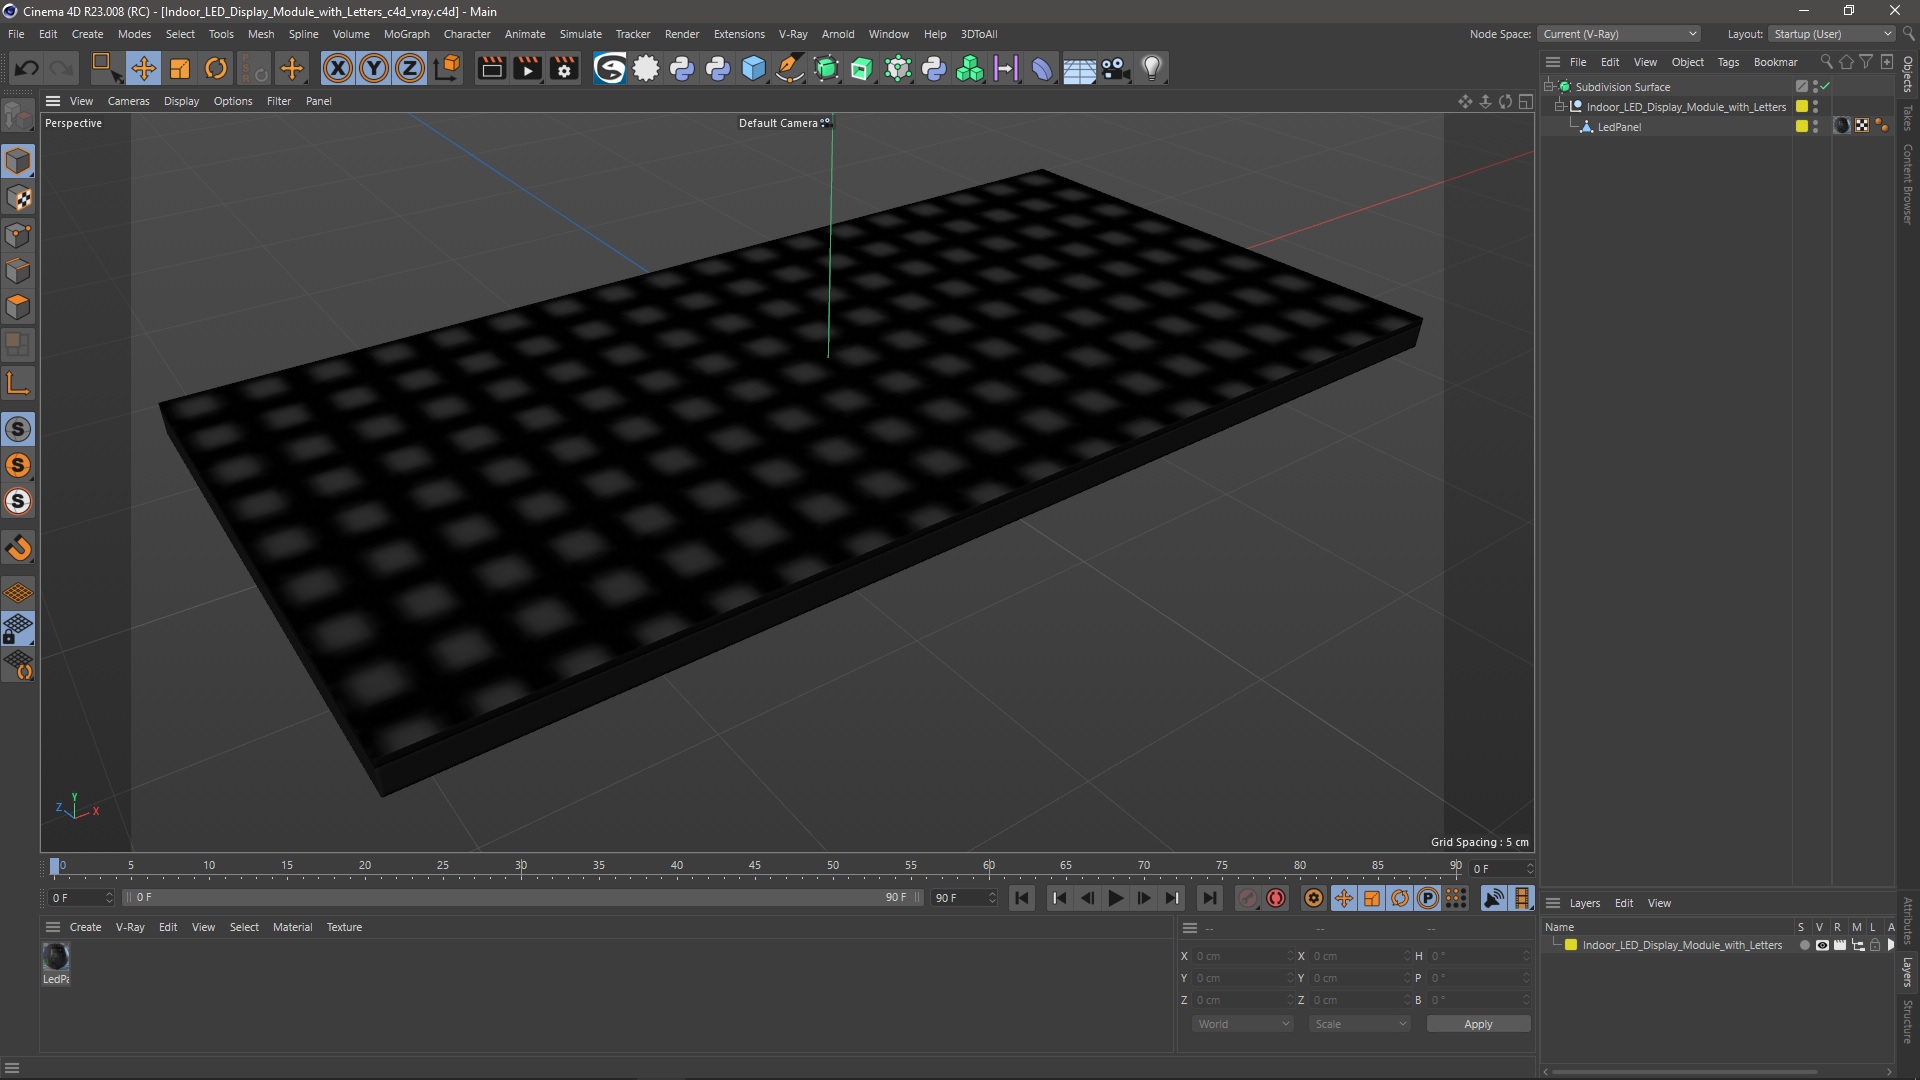This screenshot has width=1920, height=1080.
Task: Click LedPanel material tag sphere
Action: click(x=1842, y=126)
